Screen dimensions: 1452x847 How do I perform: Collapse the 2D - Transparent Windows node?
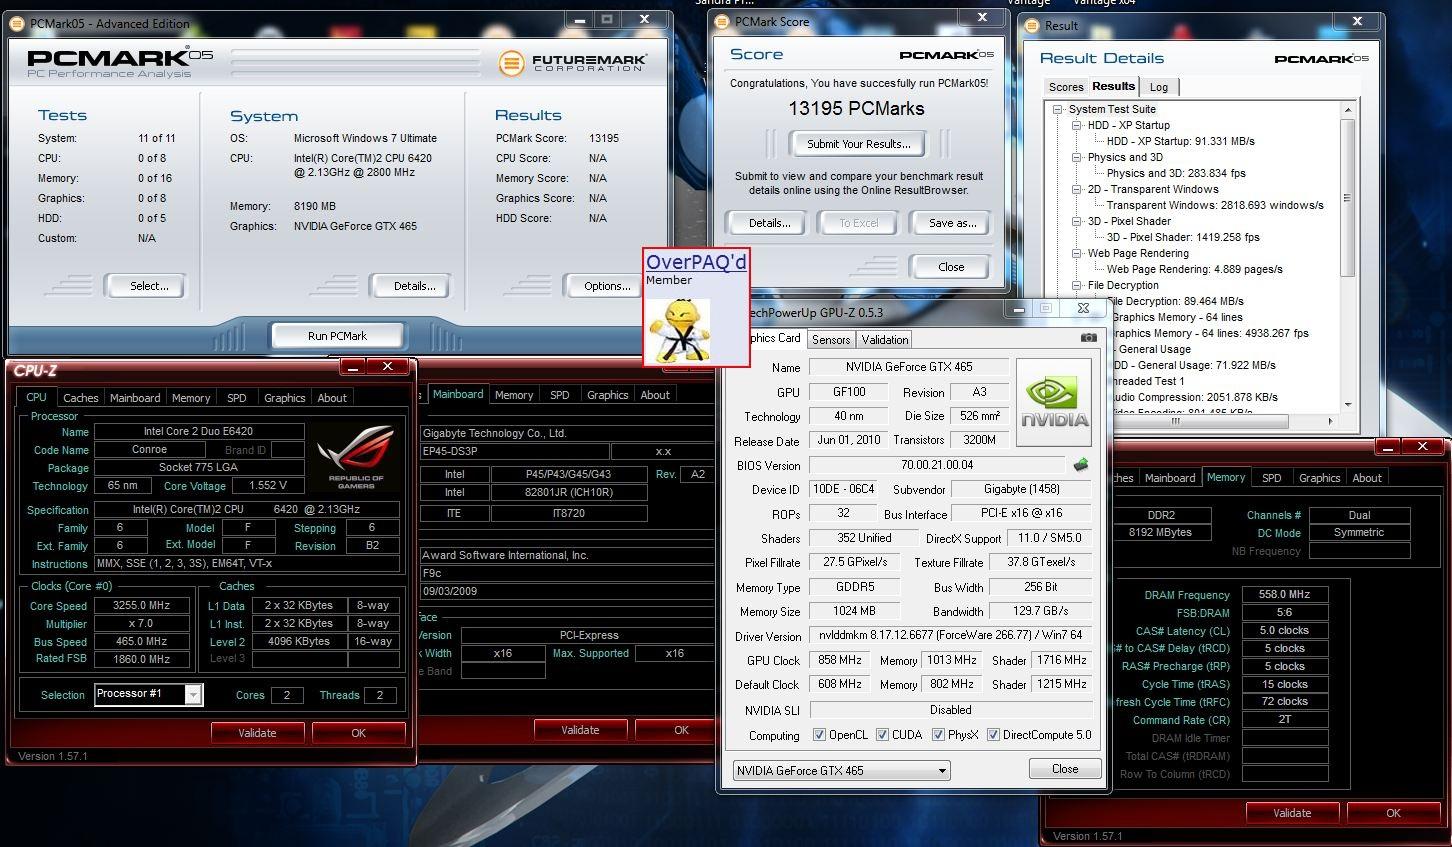(x=1077, y=189)
